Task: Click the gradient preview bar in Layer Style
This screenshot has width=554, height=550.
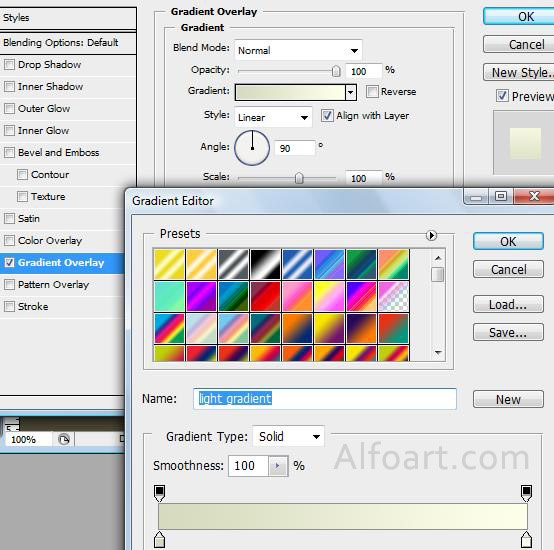Action: 290,93
